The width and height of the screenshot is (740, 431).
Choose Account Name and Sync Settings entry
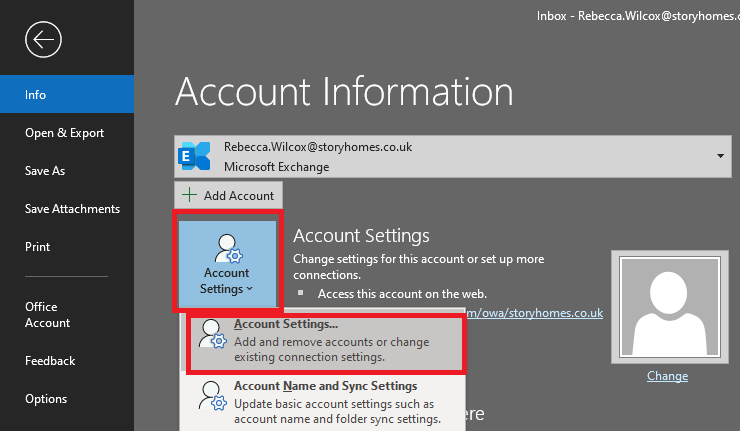322,403
